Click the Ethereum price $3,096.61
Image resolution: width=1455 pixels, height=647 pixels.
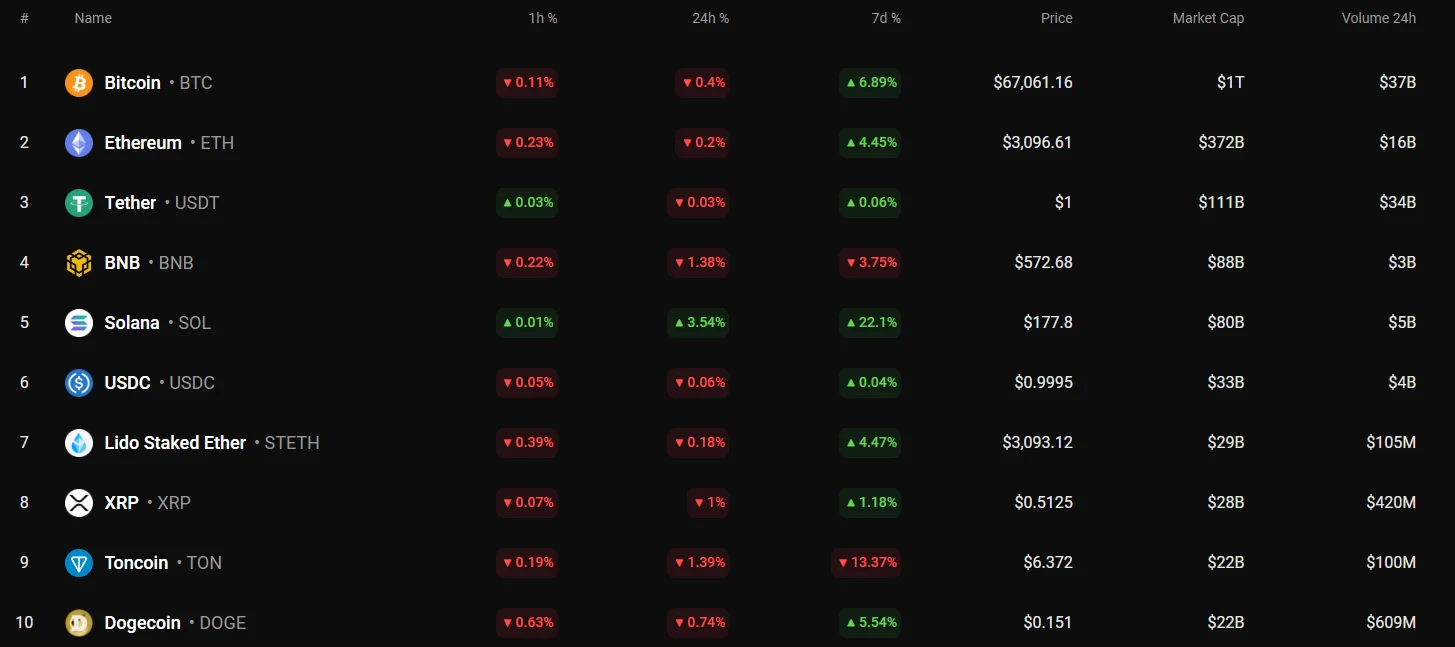(x=1037, y=142)
